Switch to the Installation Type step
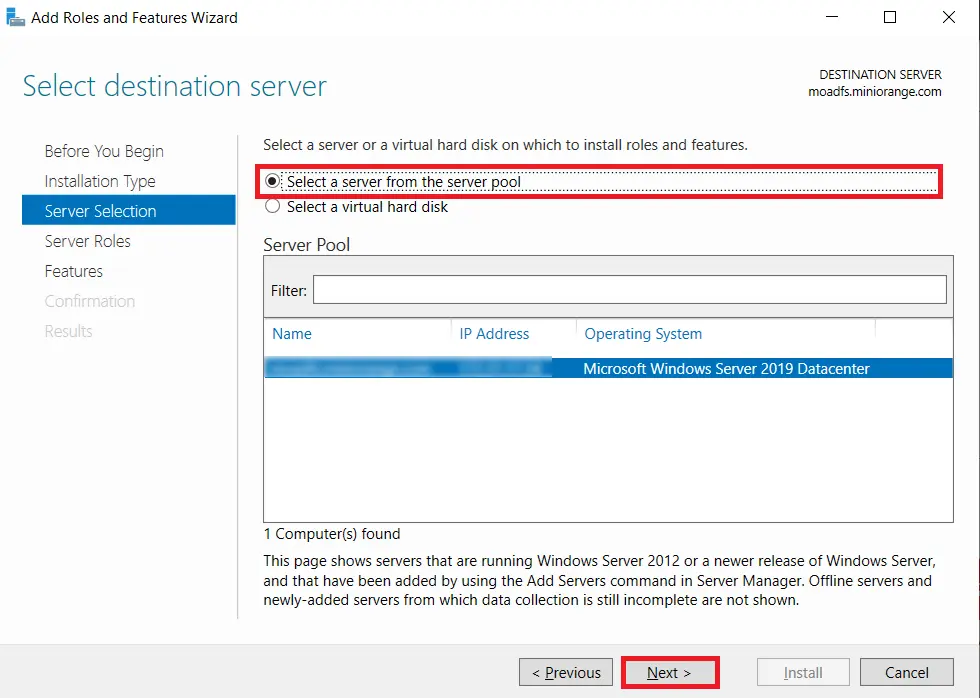Viewport: 980px width, 698px height. click(100, 181)
